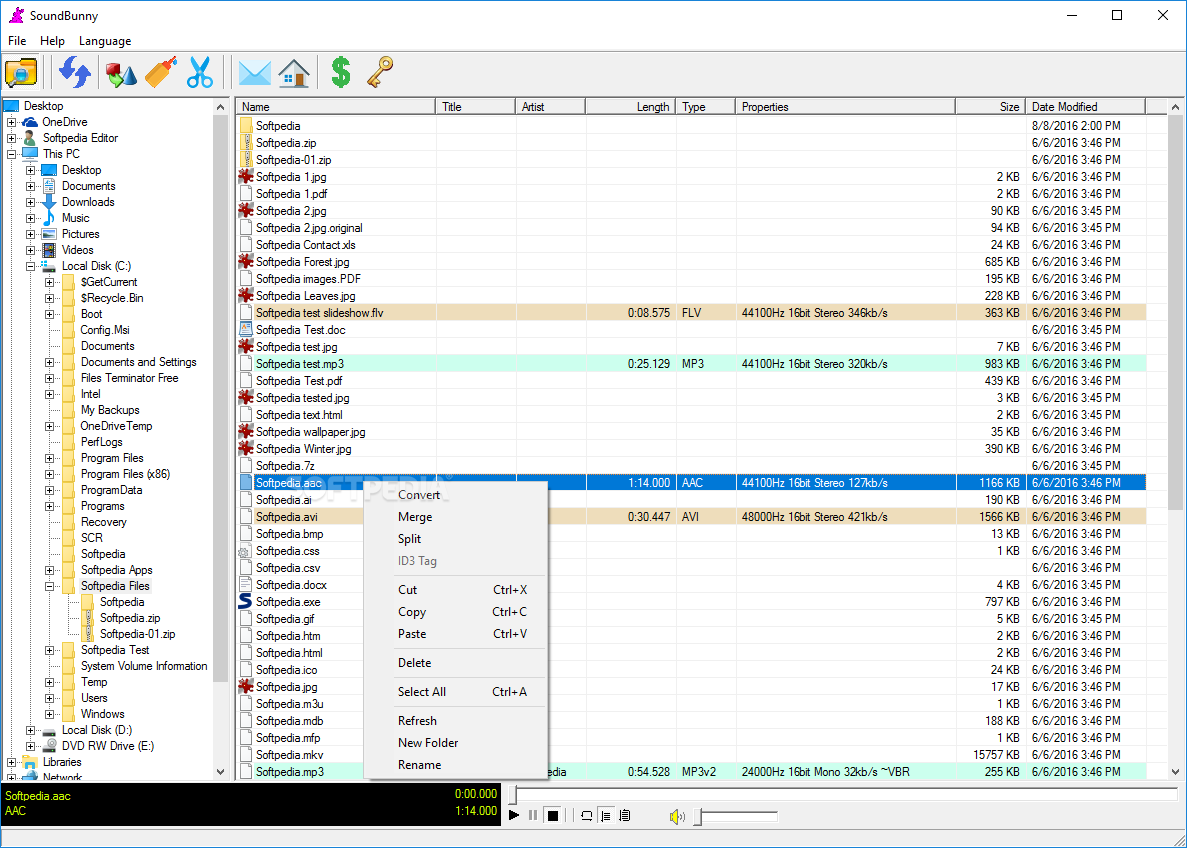Expand the Documents and Settings node

pyautogui.click(x=49, y=362)
